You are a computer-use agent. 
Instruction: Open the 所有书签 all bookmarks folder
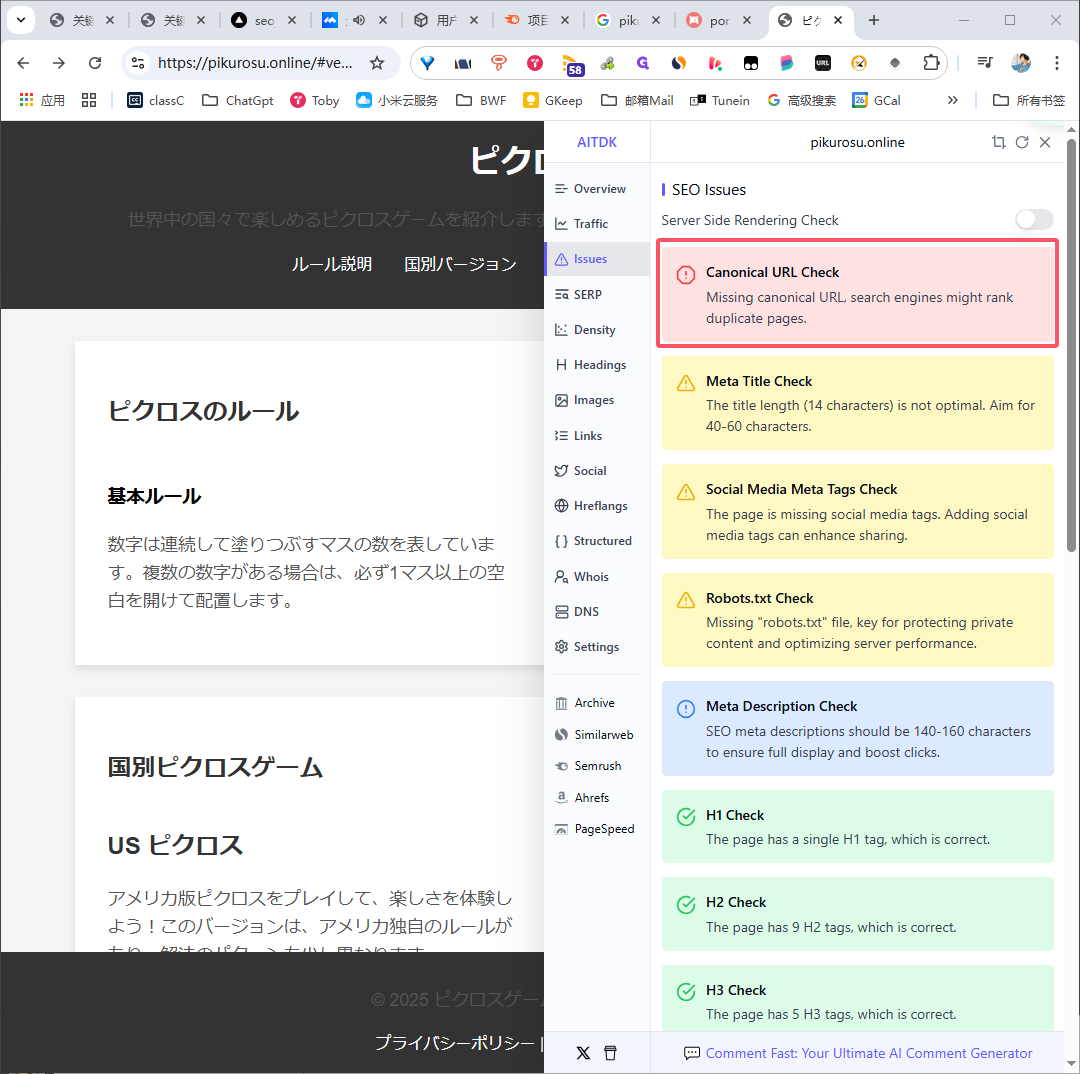click(1029, 101)
